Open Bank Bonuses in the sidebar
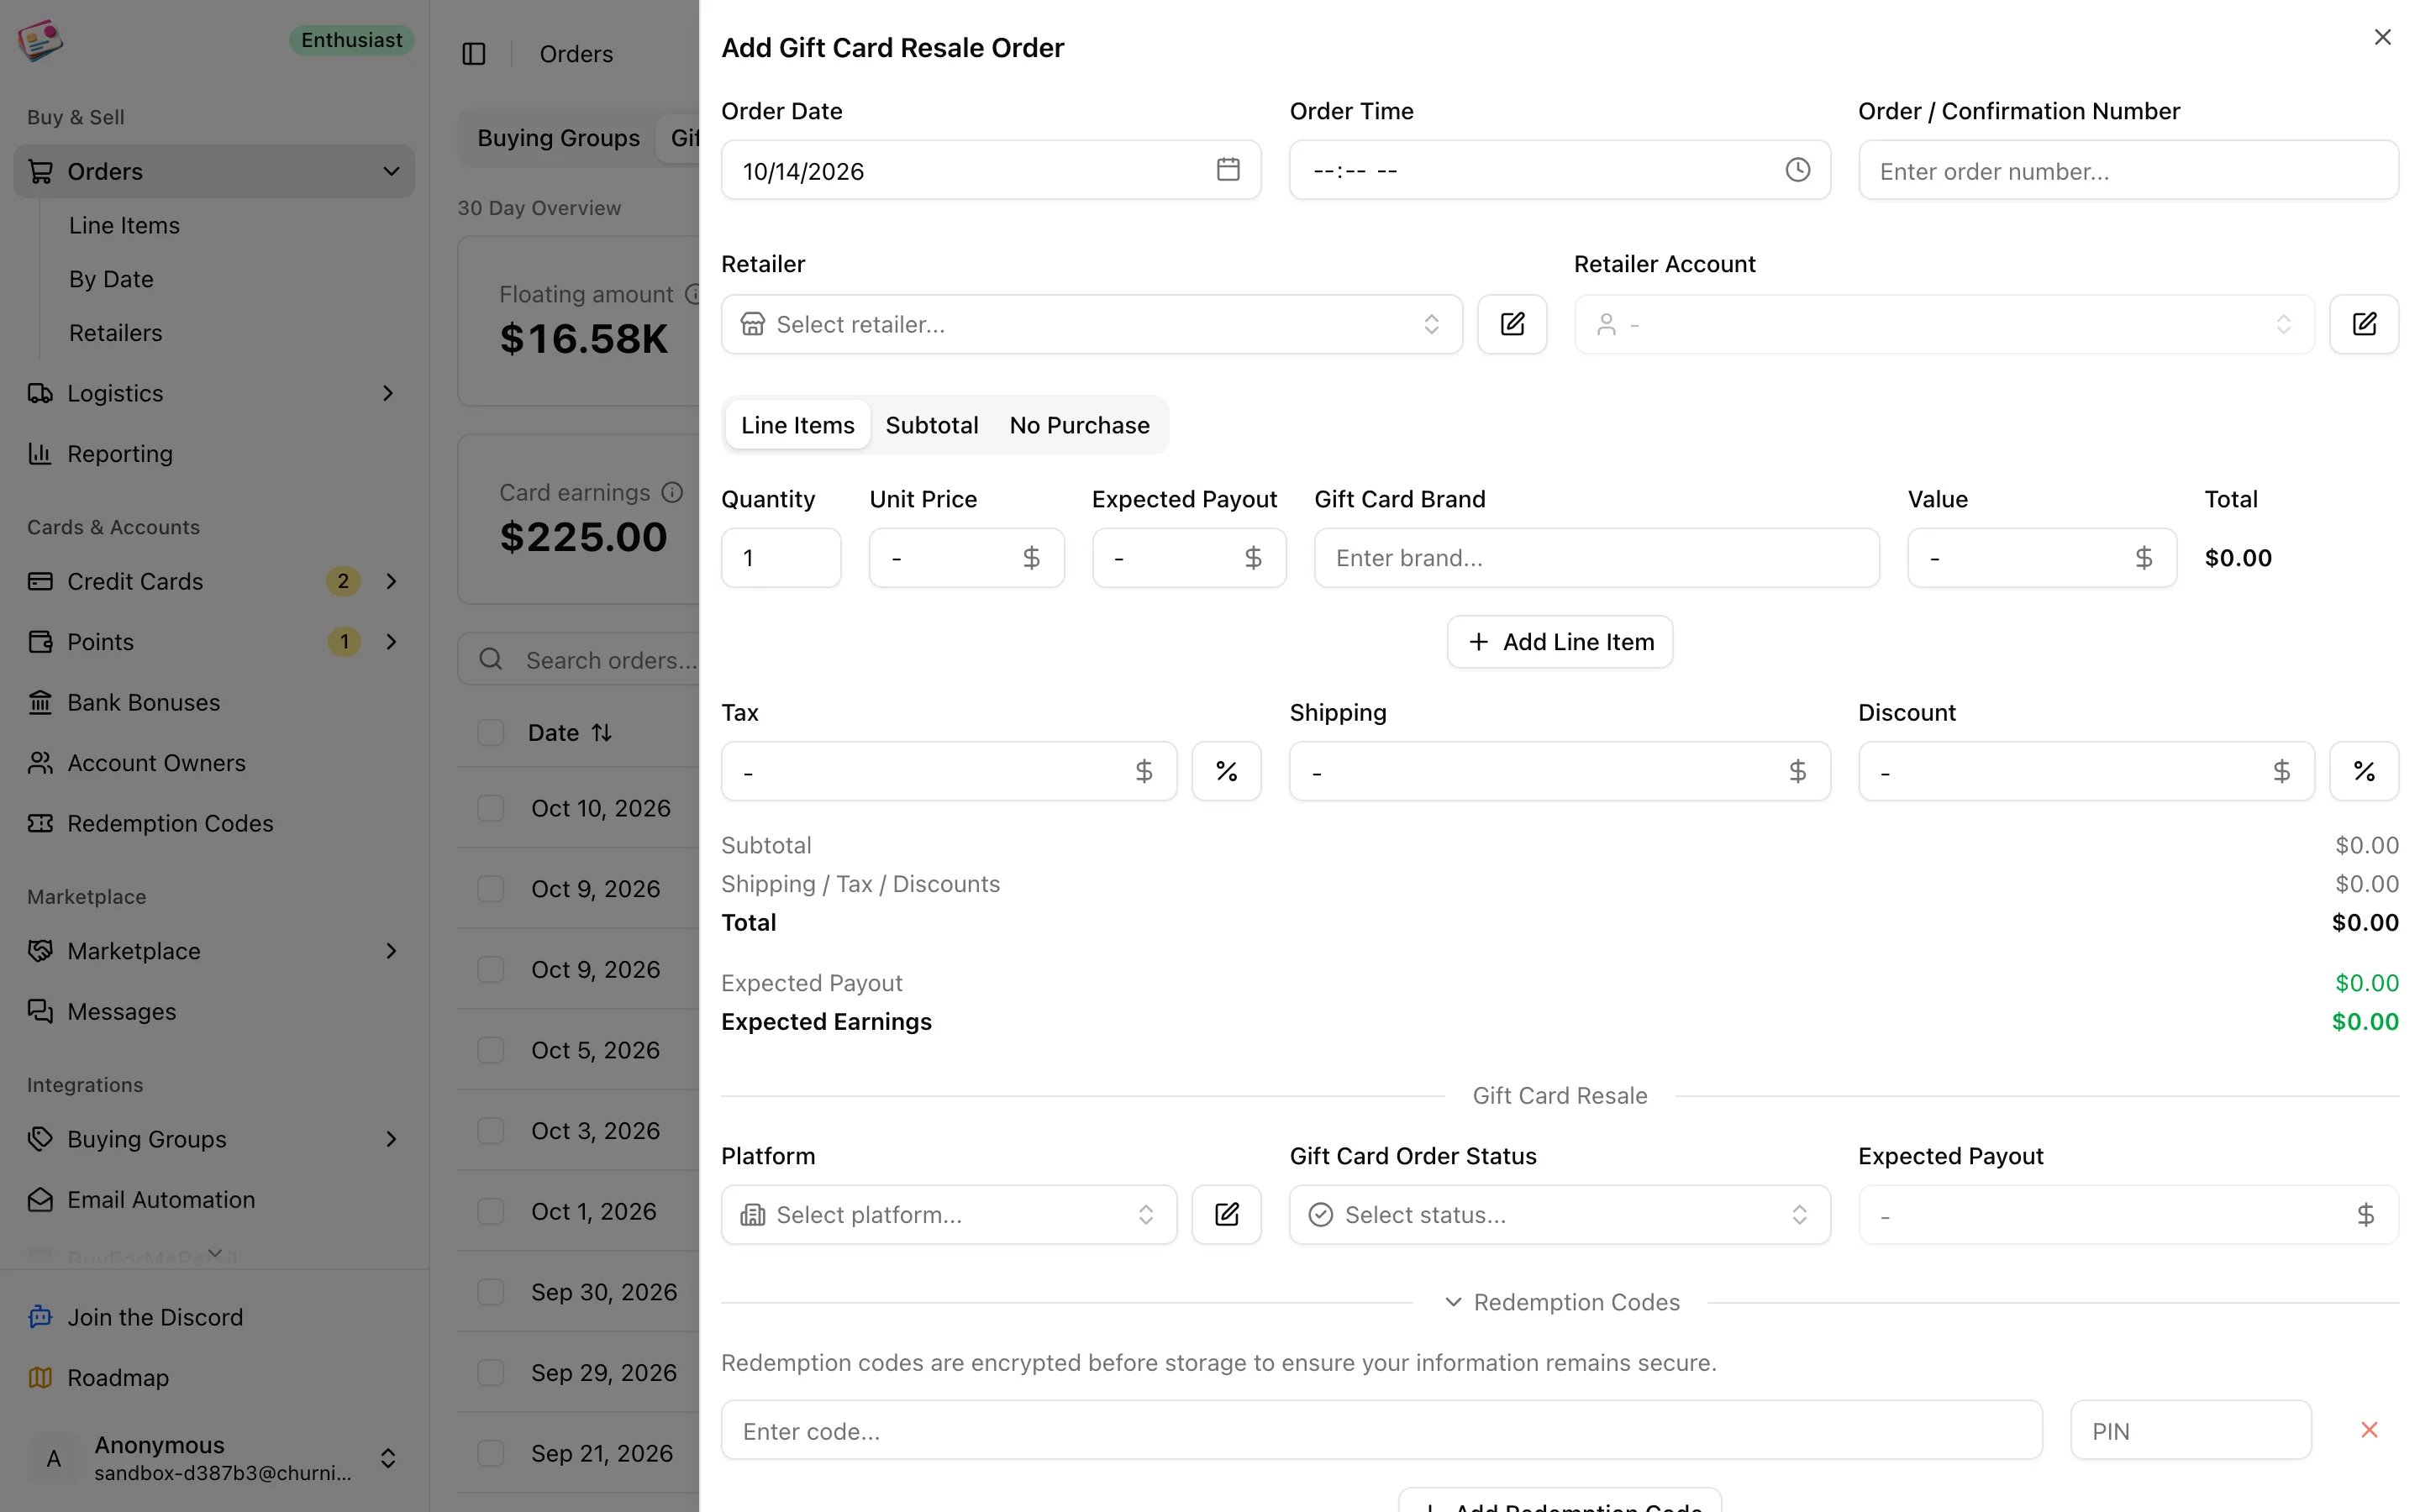 (214, 703)
